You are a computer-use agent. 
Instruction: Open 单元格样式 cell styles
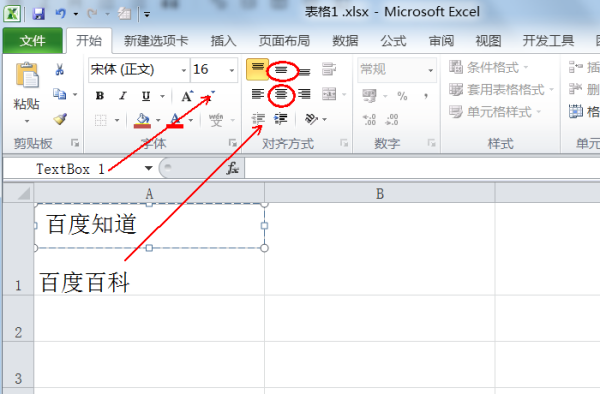tap(495, 112)
